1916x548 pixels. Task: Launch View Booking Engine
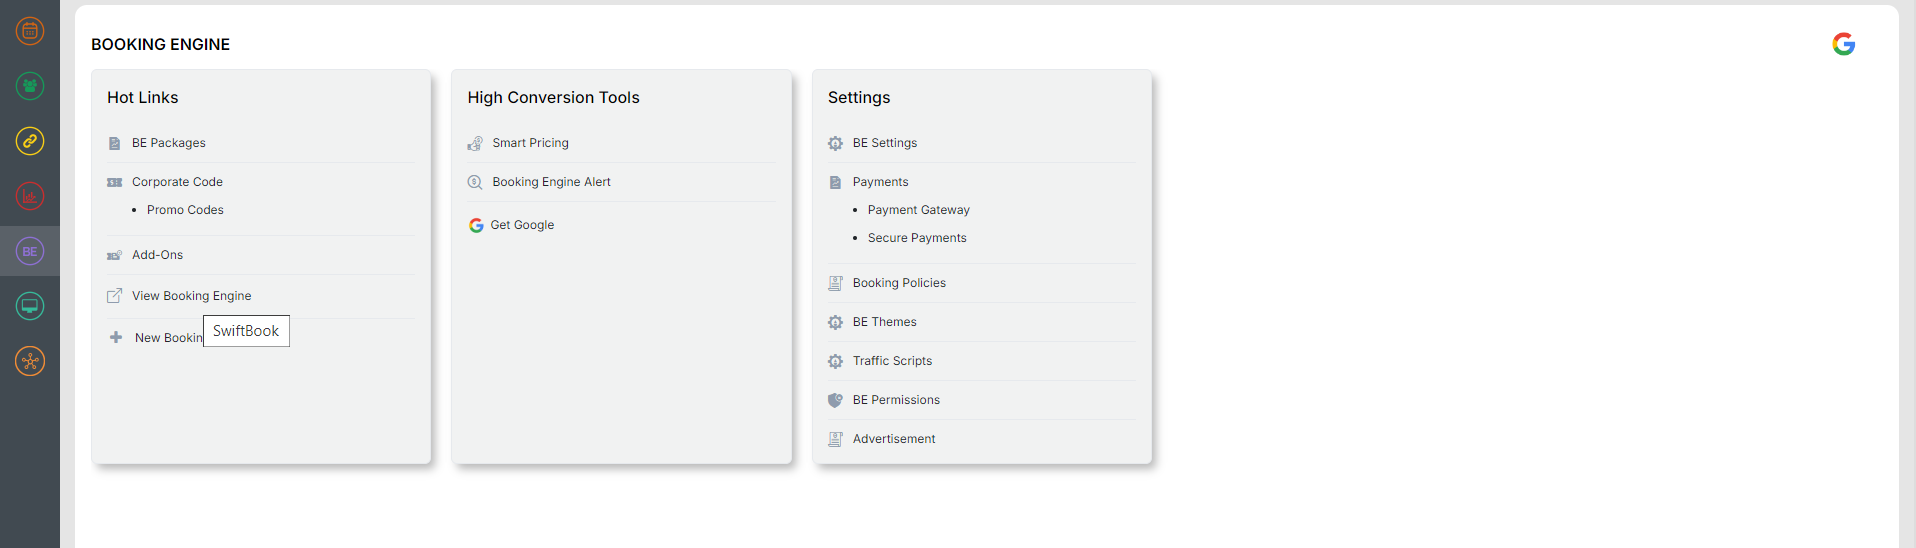pos(191,296)
